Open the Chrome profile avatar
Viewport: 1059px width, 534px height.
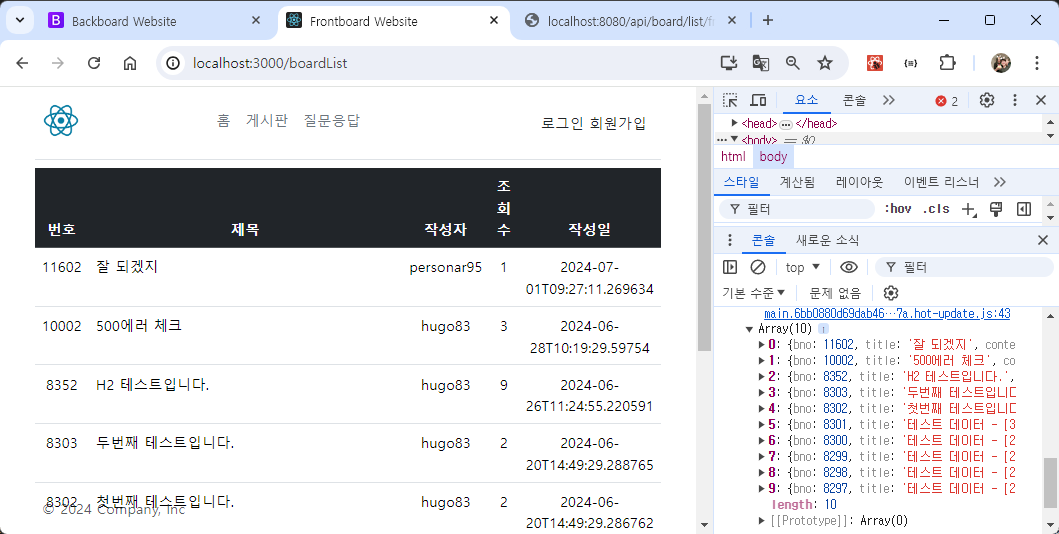point(1001,63)
